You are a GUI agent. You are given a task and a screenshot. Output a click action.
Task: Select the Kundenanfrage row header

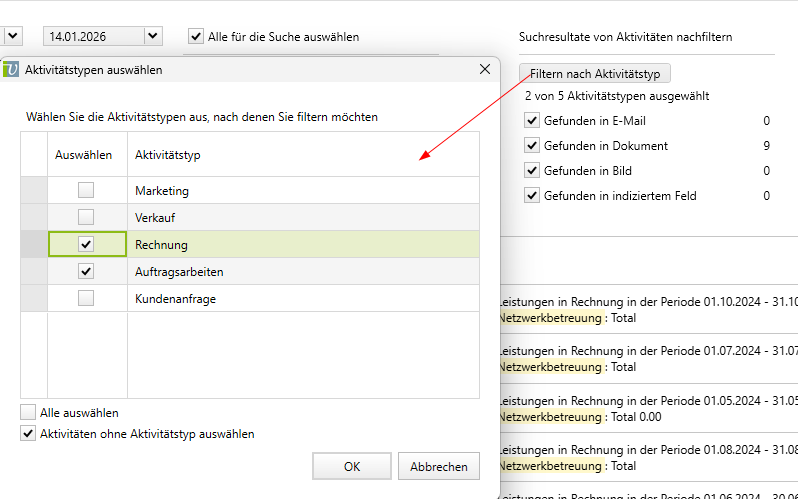34,298
